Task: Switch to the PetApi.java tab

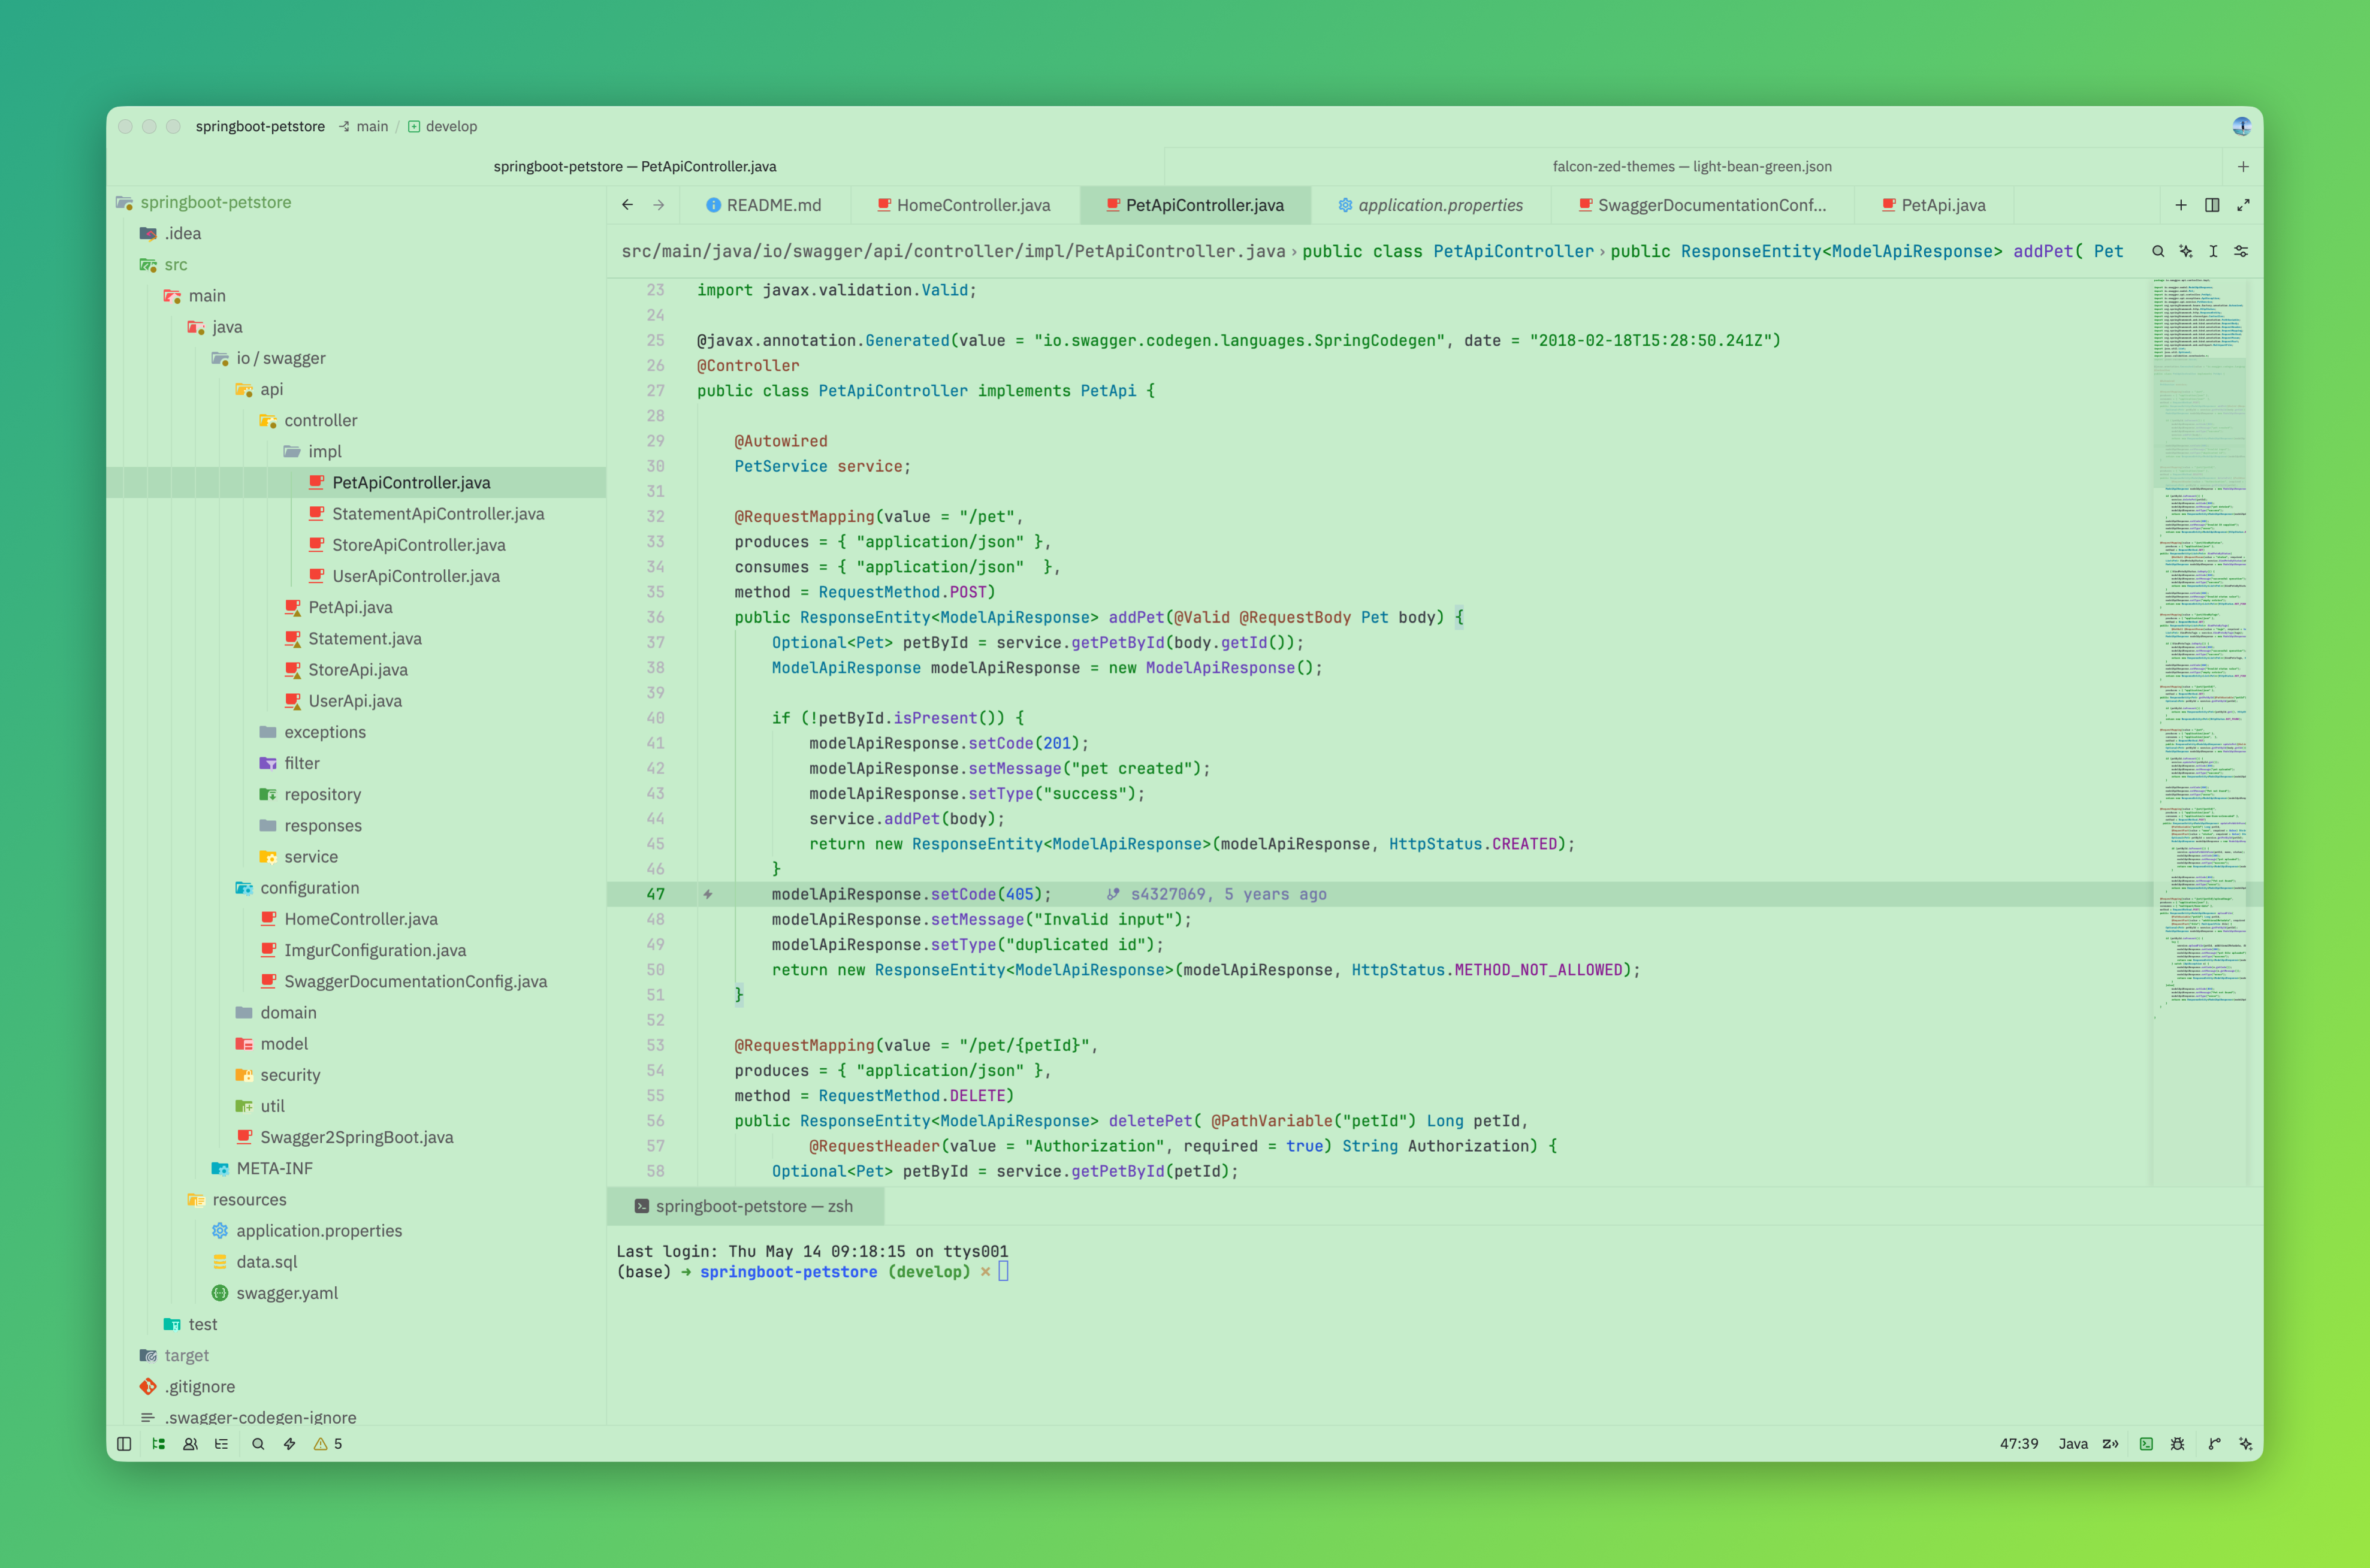Action: (x=1934, y=205)
